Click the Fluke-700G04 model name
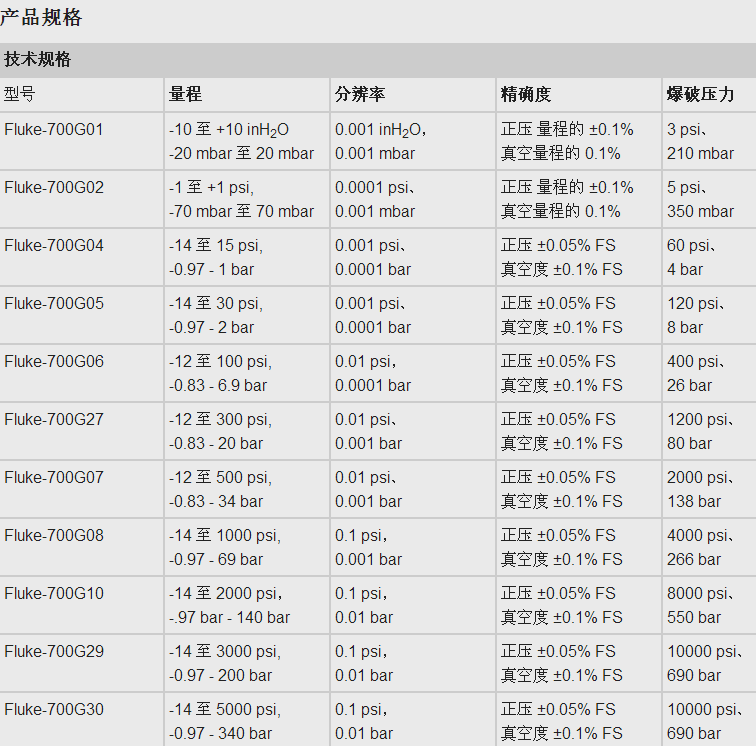Viewport: 756px width, 746px height. click(x=54, y=245)
